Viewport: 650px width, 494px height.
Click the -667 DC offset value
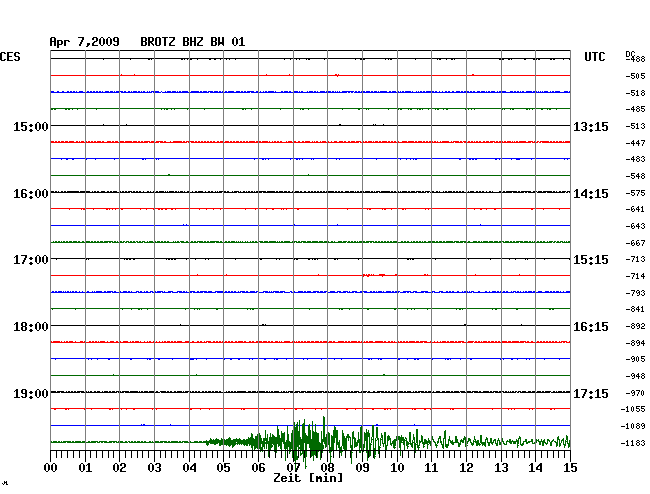pos(634,243)
